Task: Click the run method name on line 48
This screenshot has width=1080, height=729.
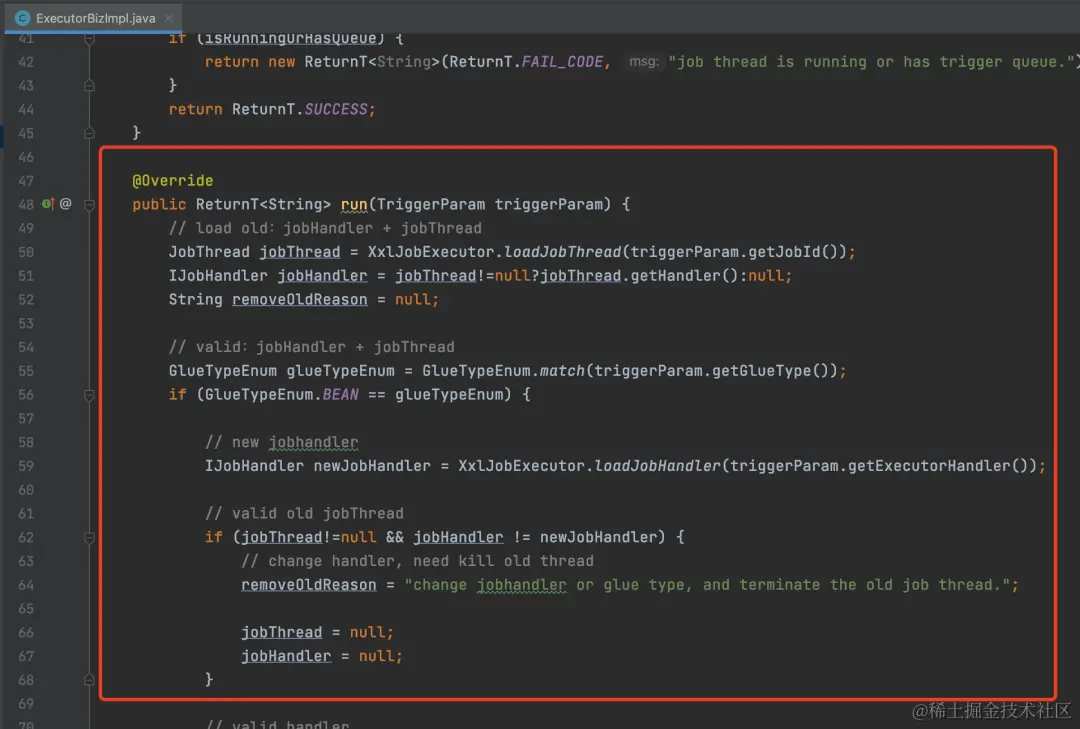Action: click(354, 205)
